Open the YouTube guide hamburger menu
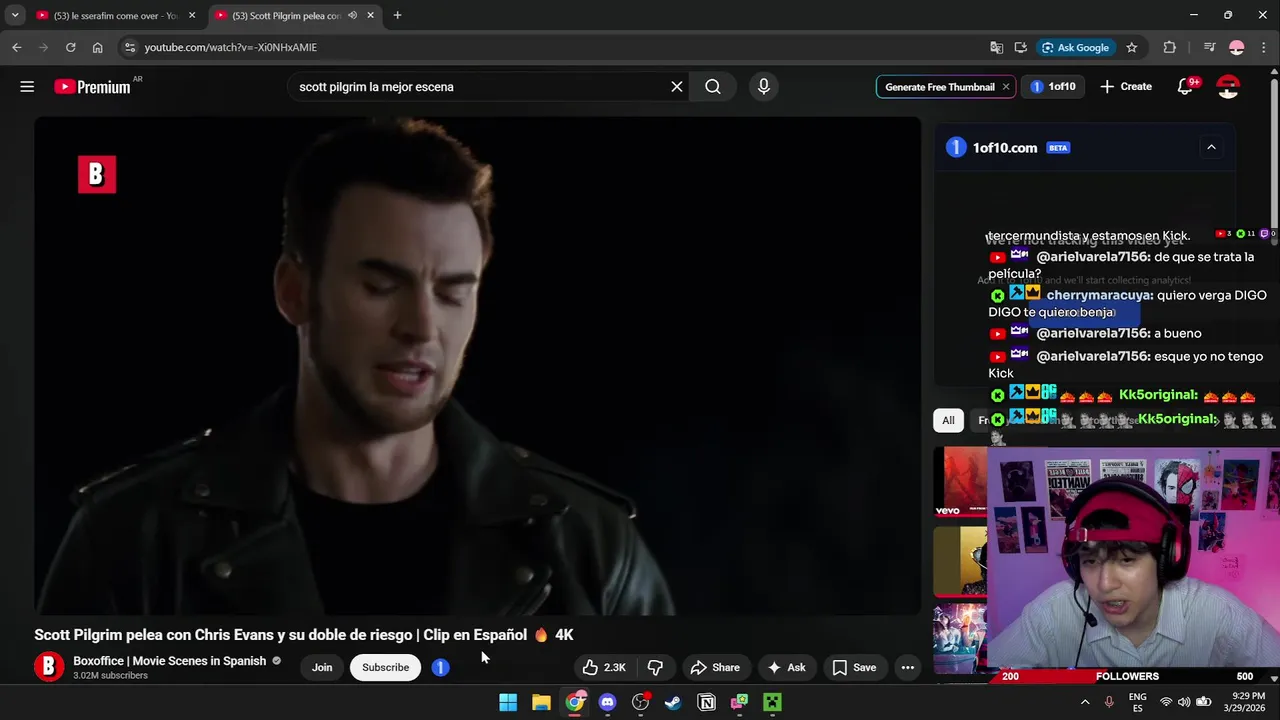This screenshot has width=1280, height=720. 27,87
